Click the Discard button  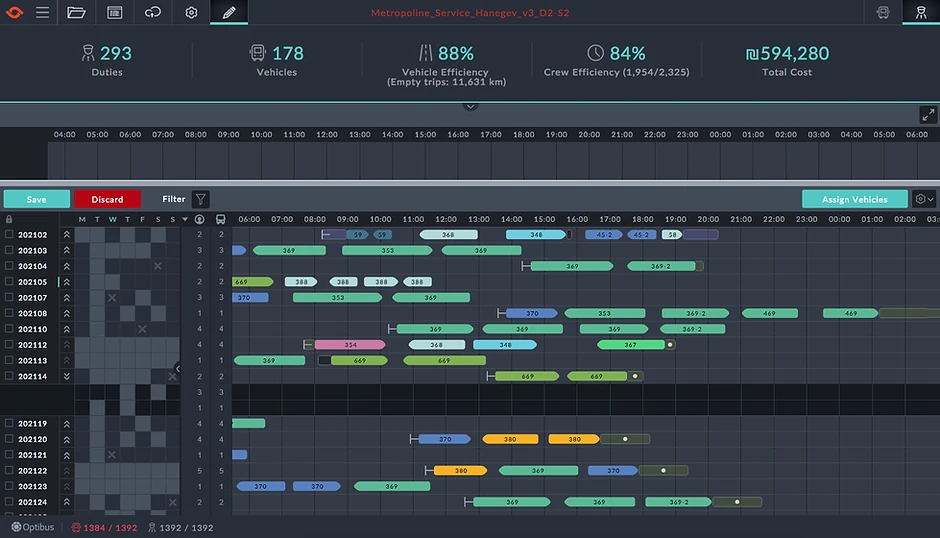(107, 199)
